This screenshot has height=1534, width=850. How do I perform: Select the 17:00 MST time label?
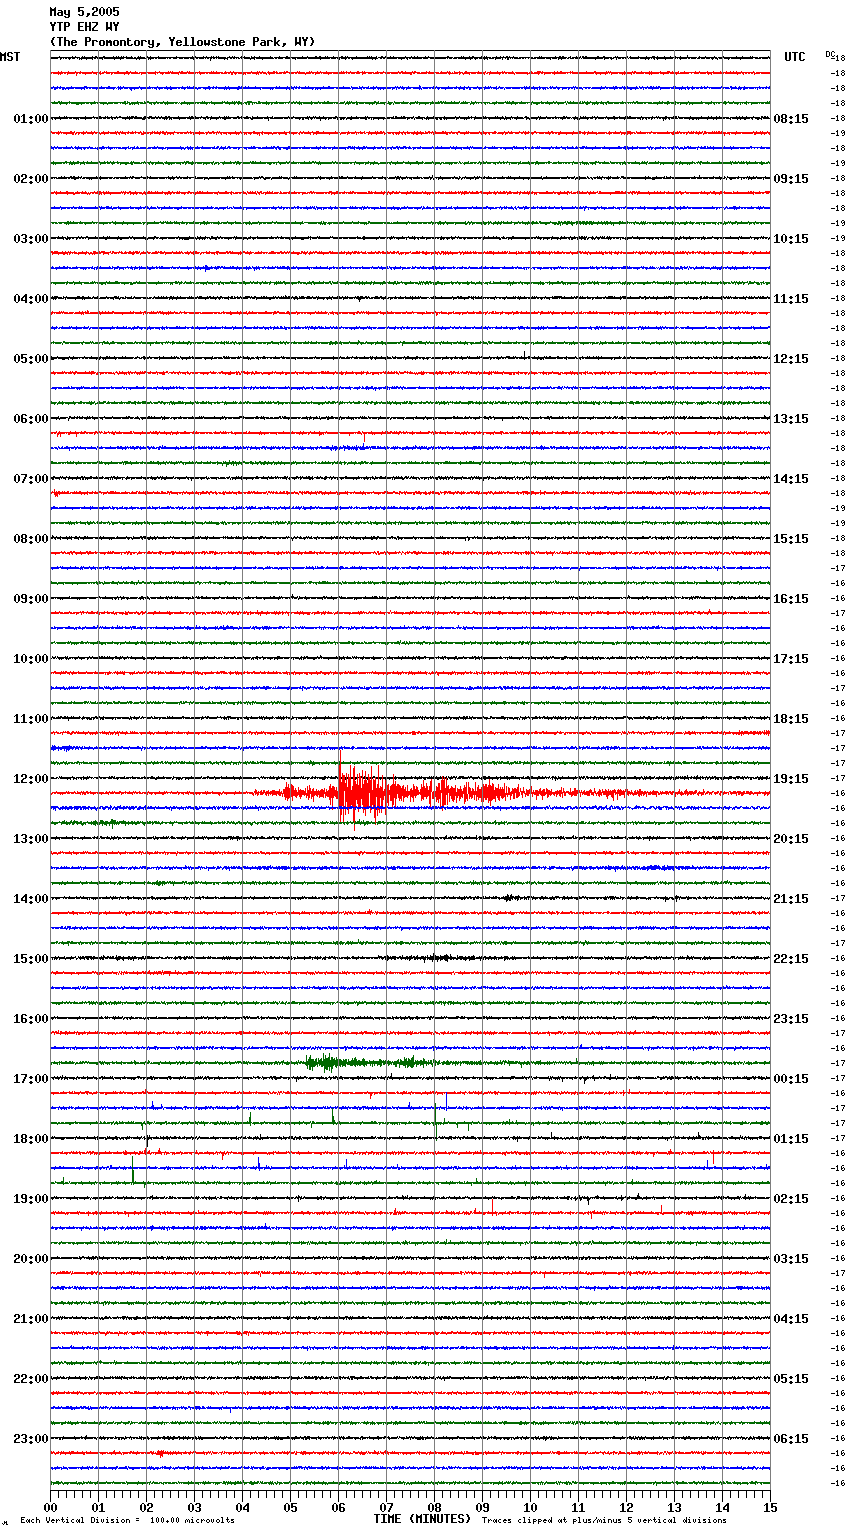pos(31,1079)
